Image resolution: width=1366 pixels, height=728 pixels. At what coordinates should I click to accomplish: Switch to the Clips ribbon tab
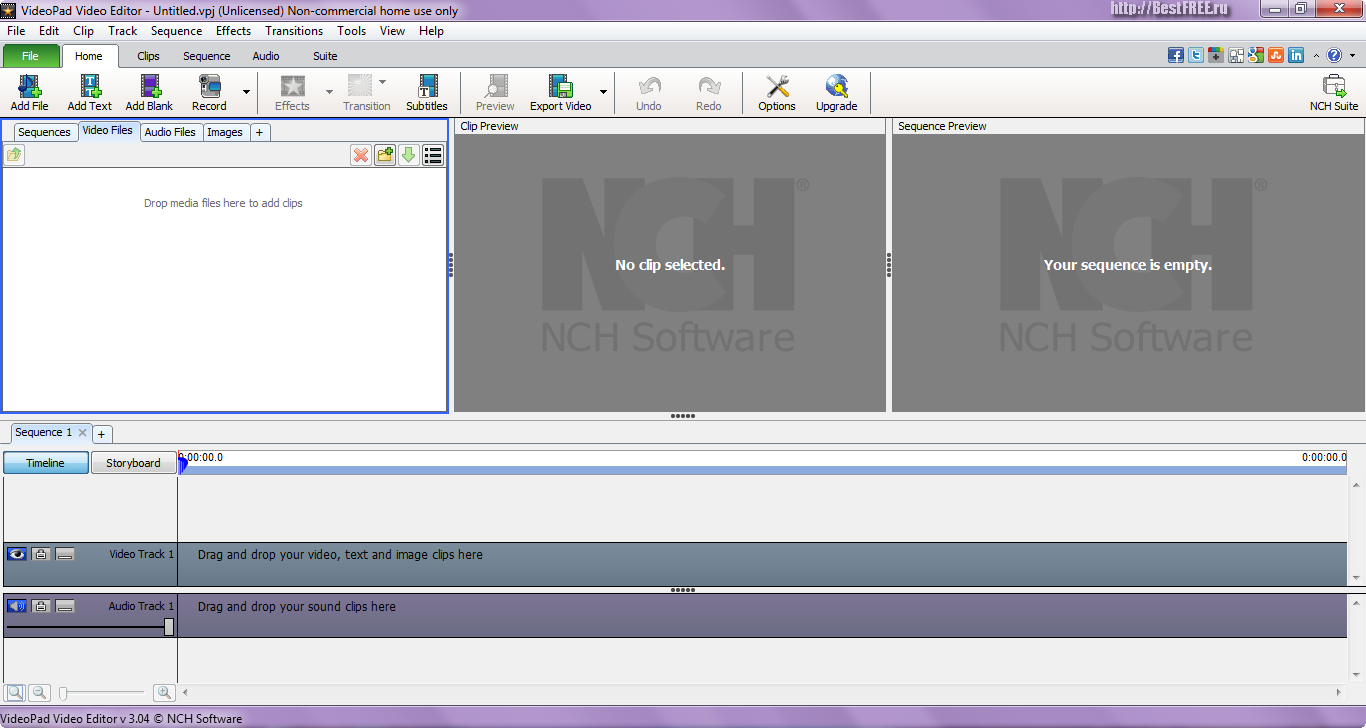pyautogui.click(x=148, y=56)
